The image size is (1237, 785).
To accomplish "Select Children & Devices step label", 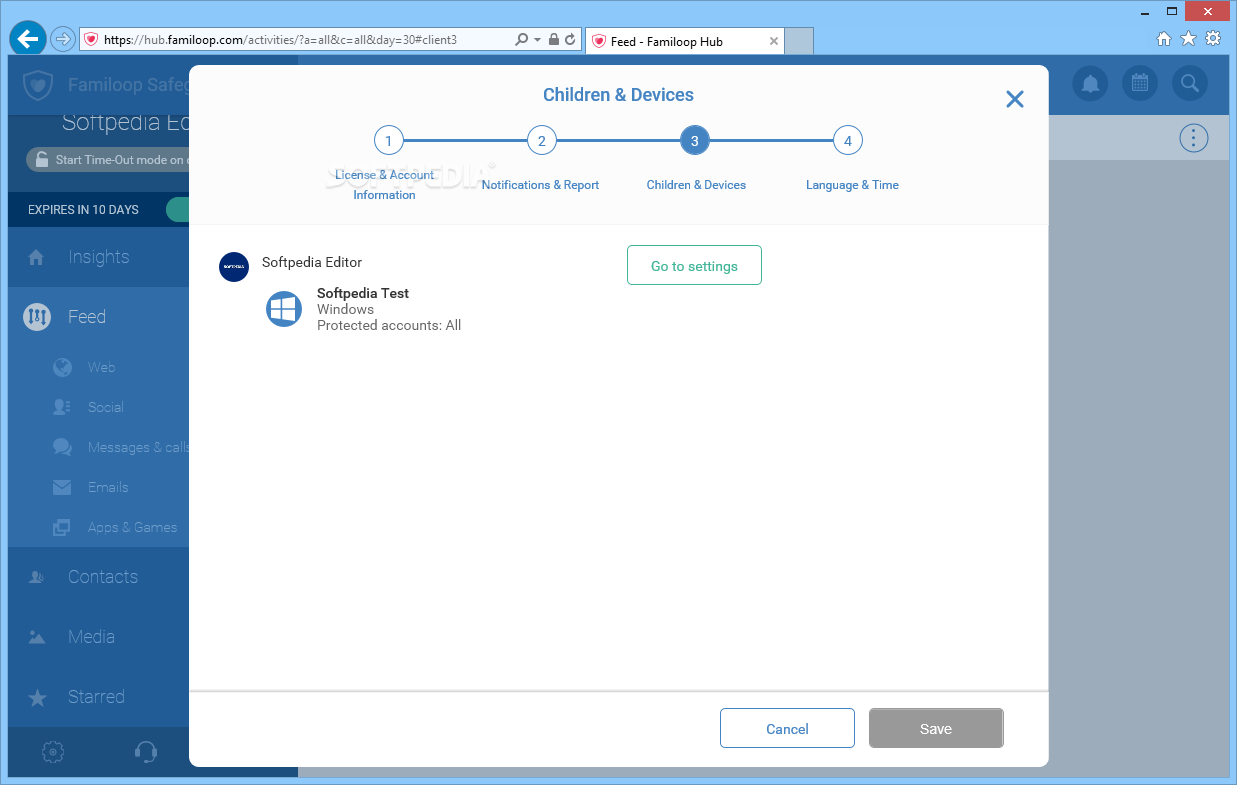I will 696,185.
